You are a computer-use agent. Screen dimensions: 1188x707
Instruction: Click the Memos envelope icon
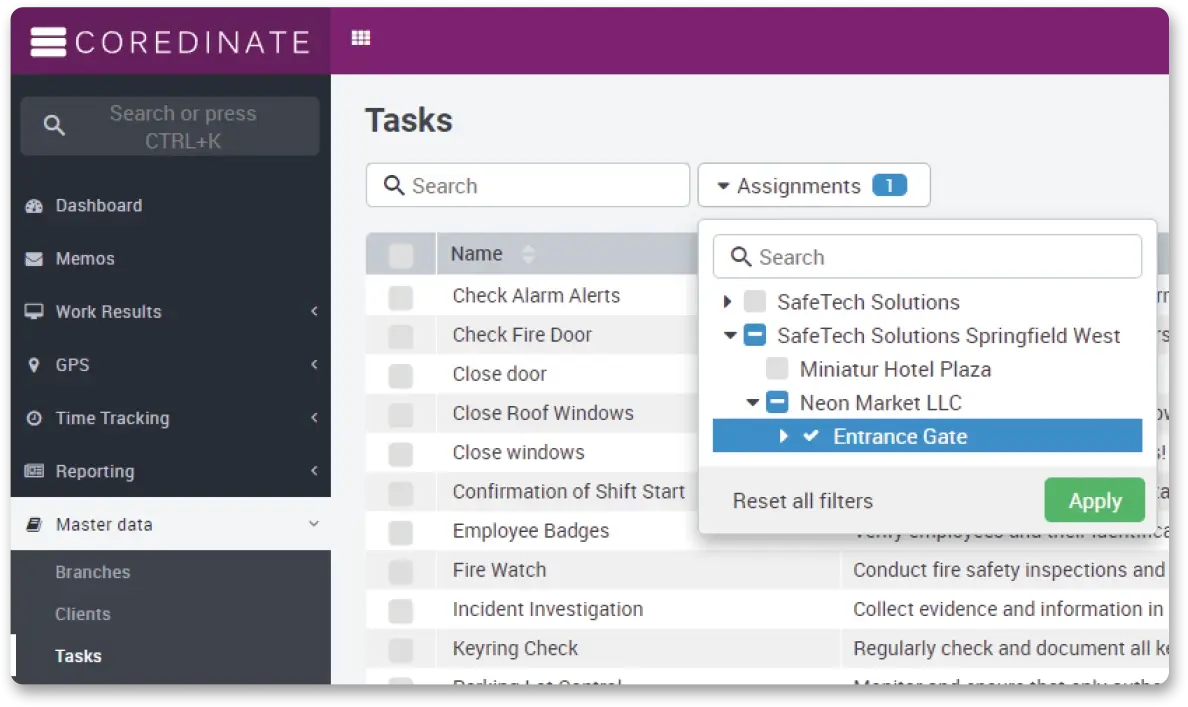(35, 259)
